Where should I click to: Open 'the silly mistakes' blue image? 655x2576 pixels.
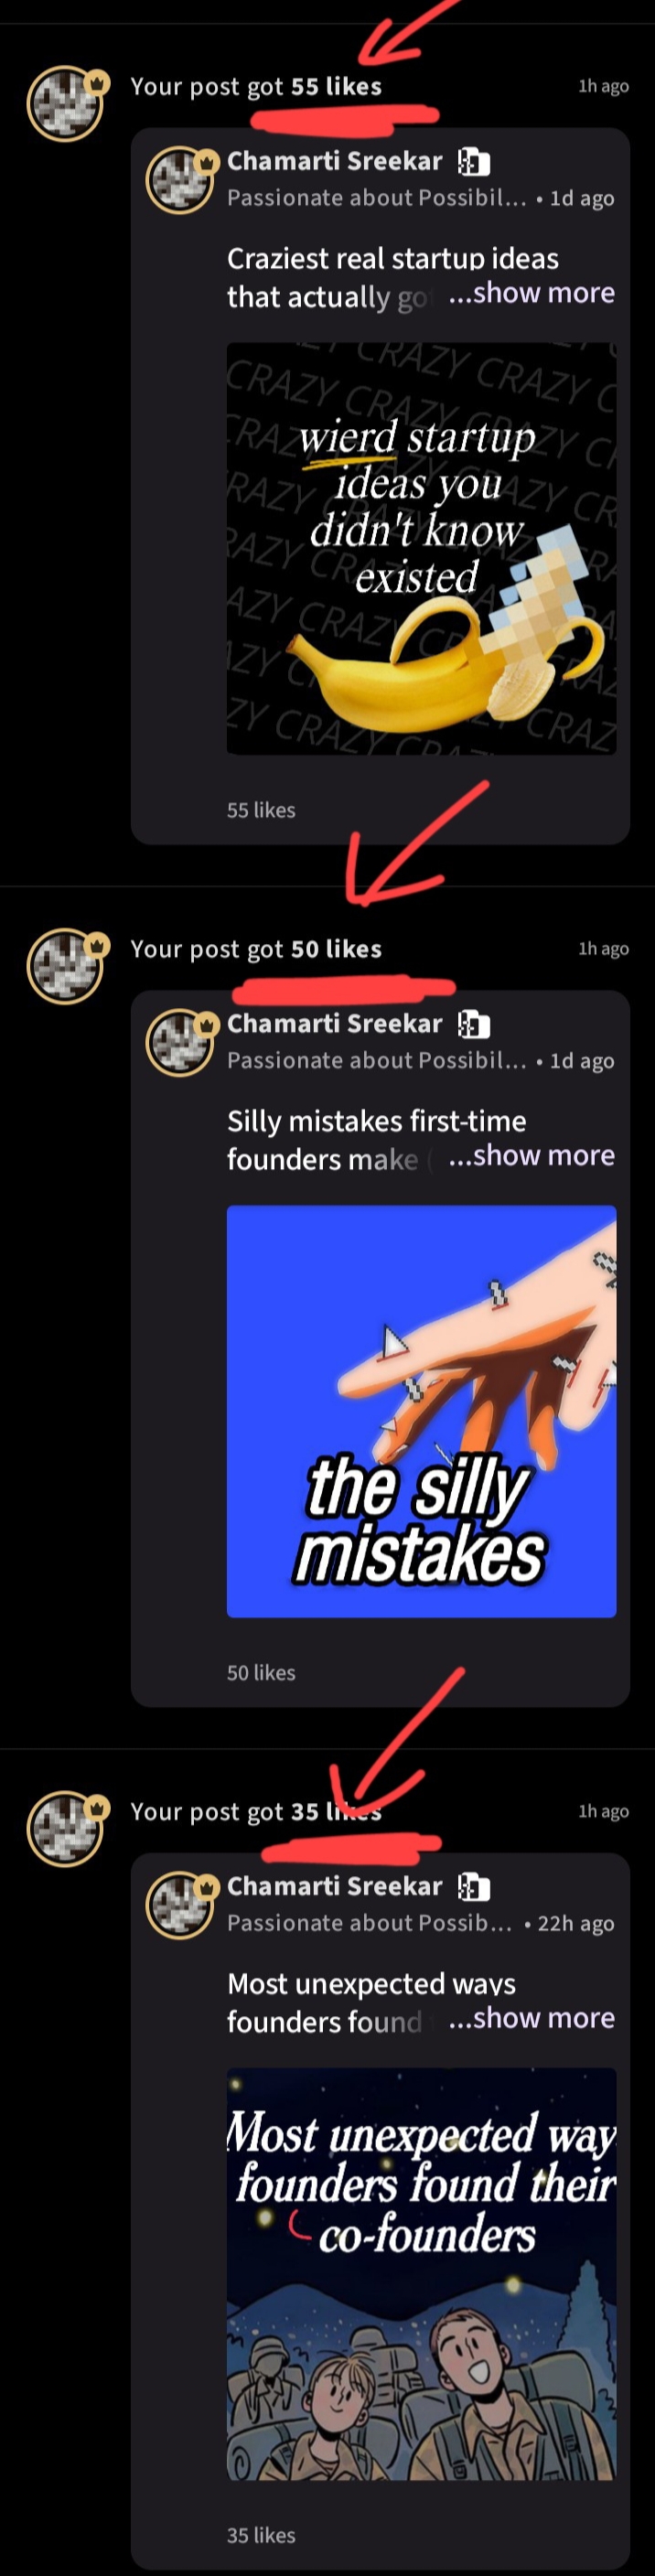point(421,1411)
